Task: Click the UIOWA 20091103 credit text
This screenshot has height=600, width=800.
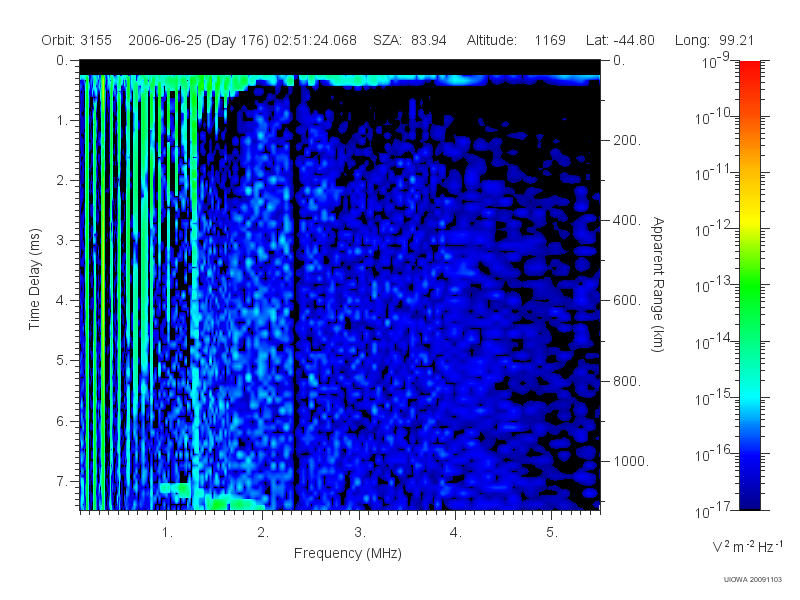Action: [x=753, y=580]
